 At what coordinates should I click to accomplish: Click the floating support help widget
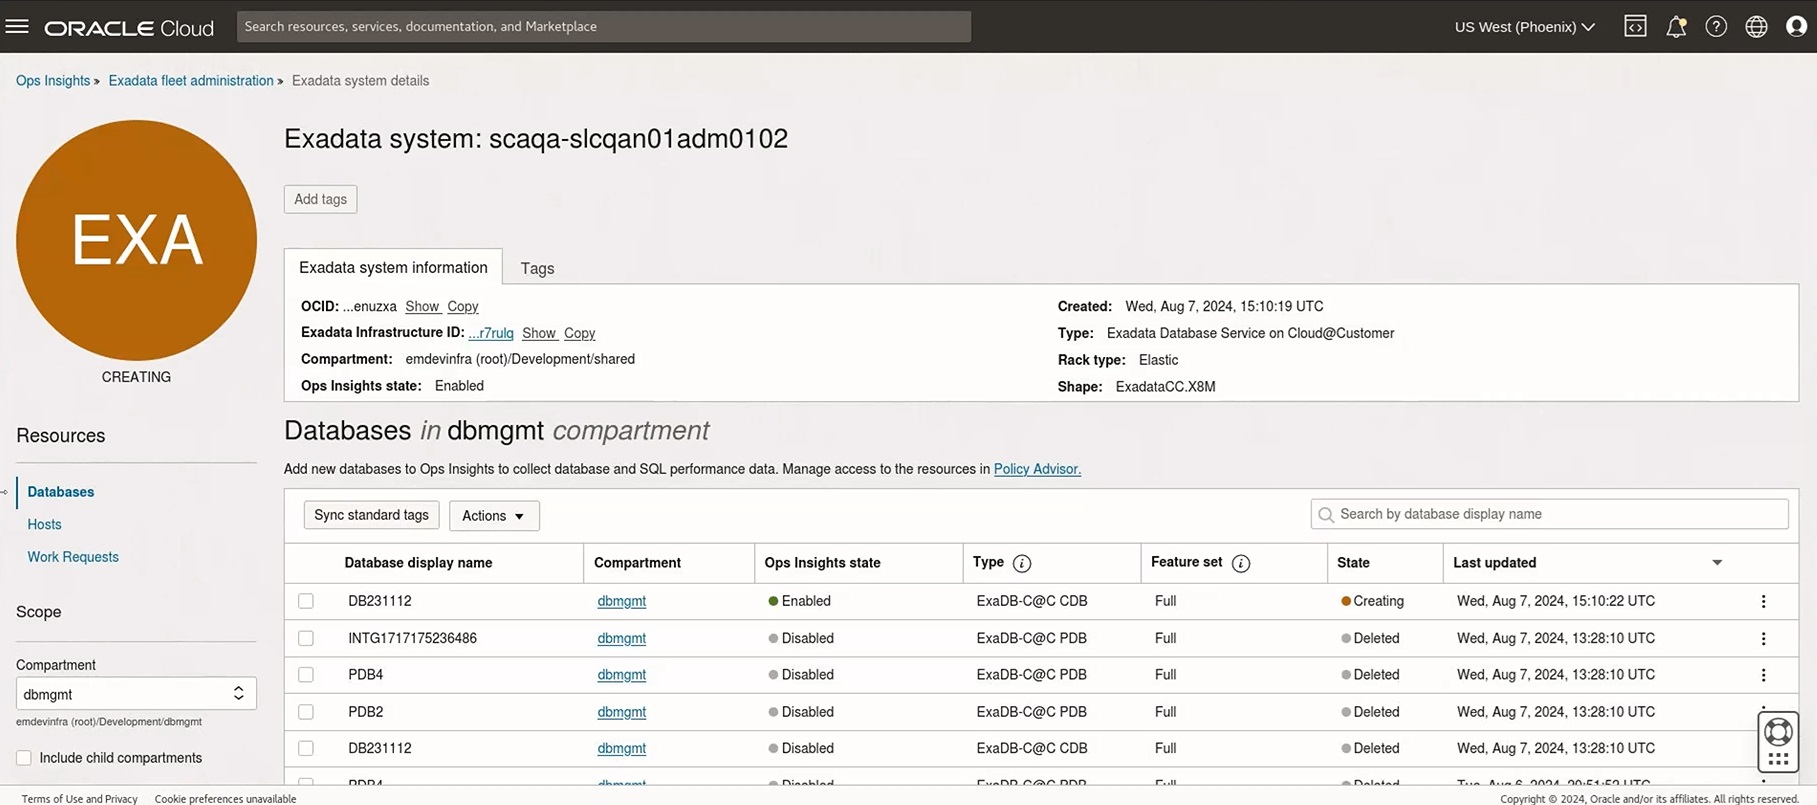tap(1778, 742)
